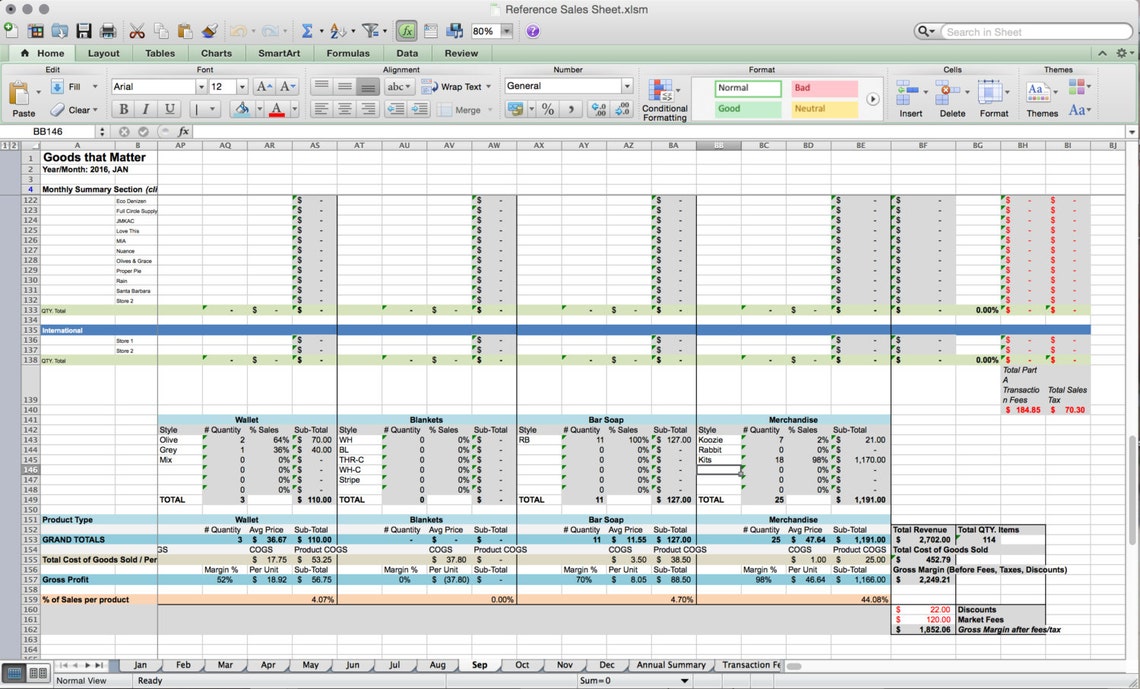Open the Formula Builder
The height and width of the screenshot is (689, 1140).
click(x=406, y=31)
